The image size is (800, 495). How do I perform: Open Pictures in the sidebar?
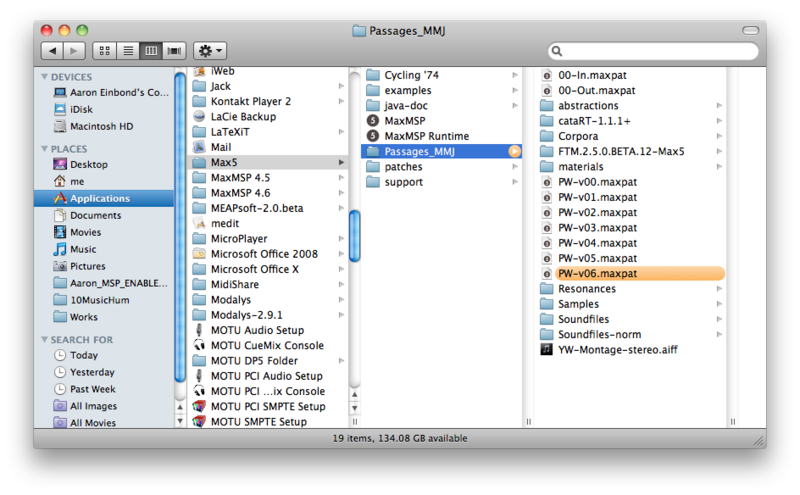pos(80,266)
